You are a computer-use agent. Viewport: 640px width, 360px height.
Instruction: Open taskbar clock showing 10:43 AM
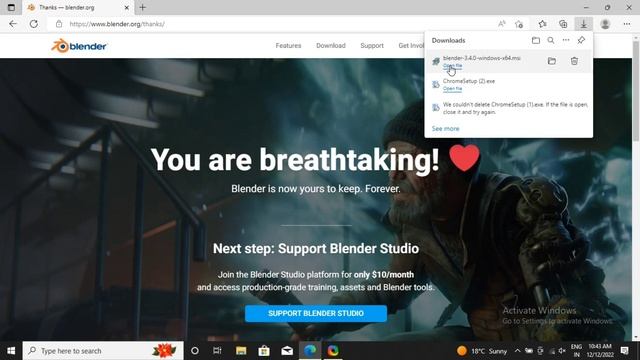600,351
